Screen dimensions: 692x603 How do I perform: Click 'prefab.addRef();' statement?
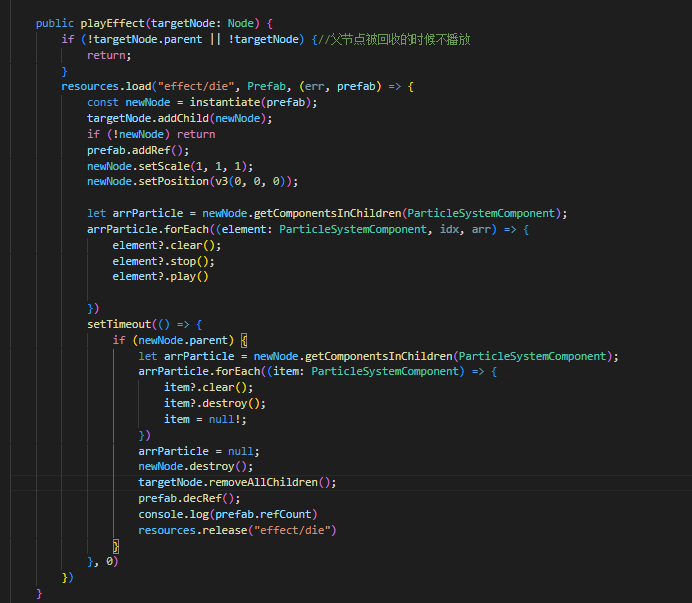(138, 151)
